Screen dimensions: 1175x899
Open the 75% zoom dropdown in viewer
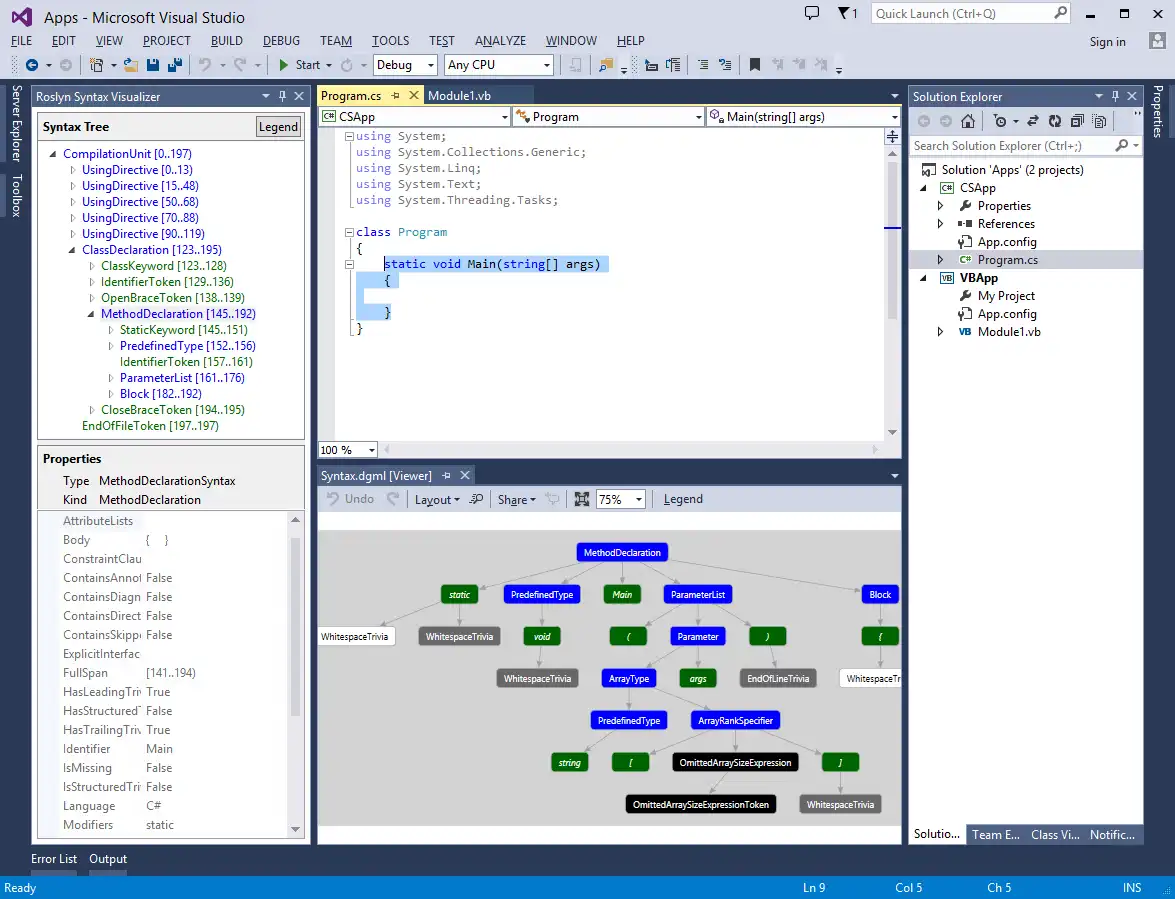click(638, 499)
